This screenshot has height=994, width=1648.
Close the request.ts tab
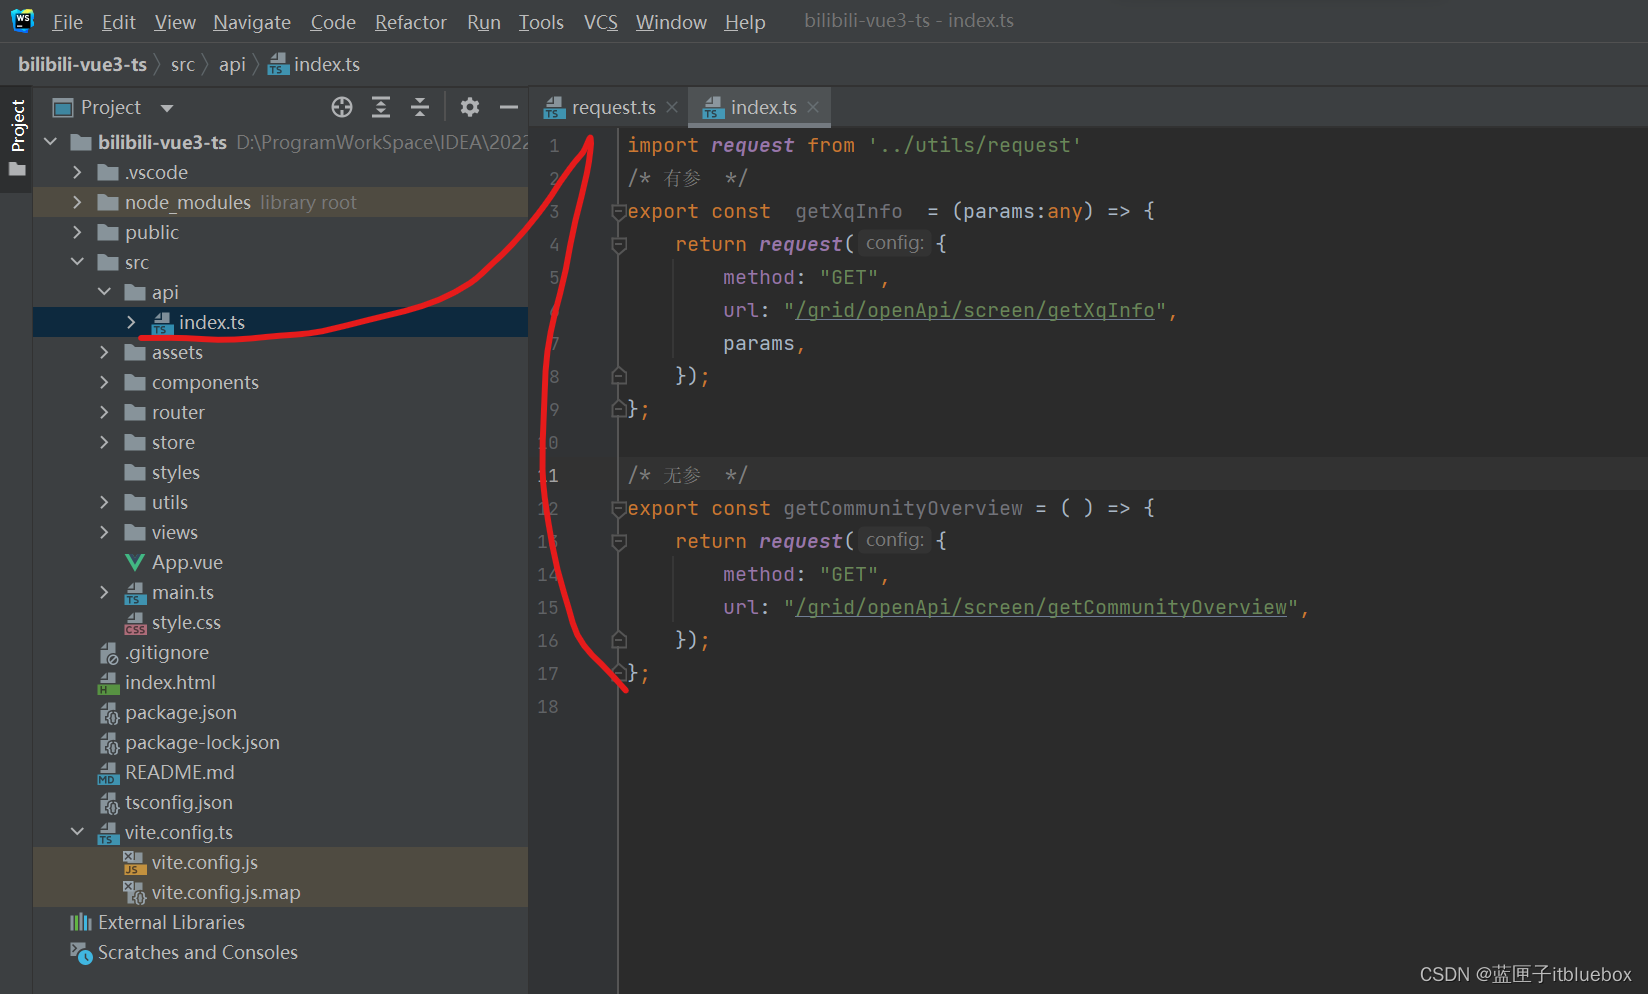(x=672, y=107)
